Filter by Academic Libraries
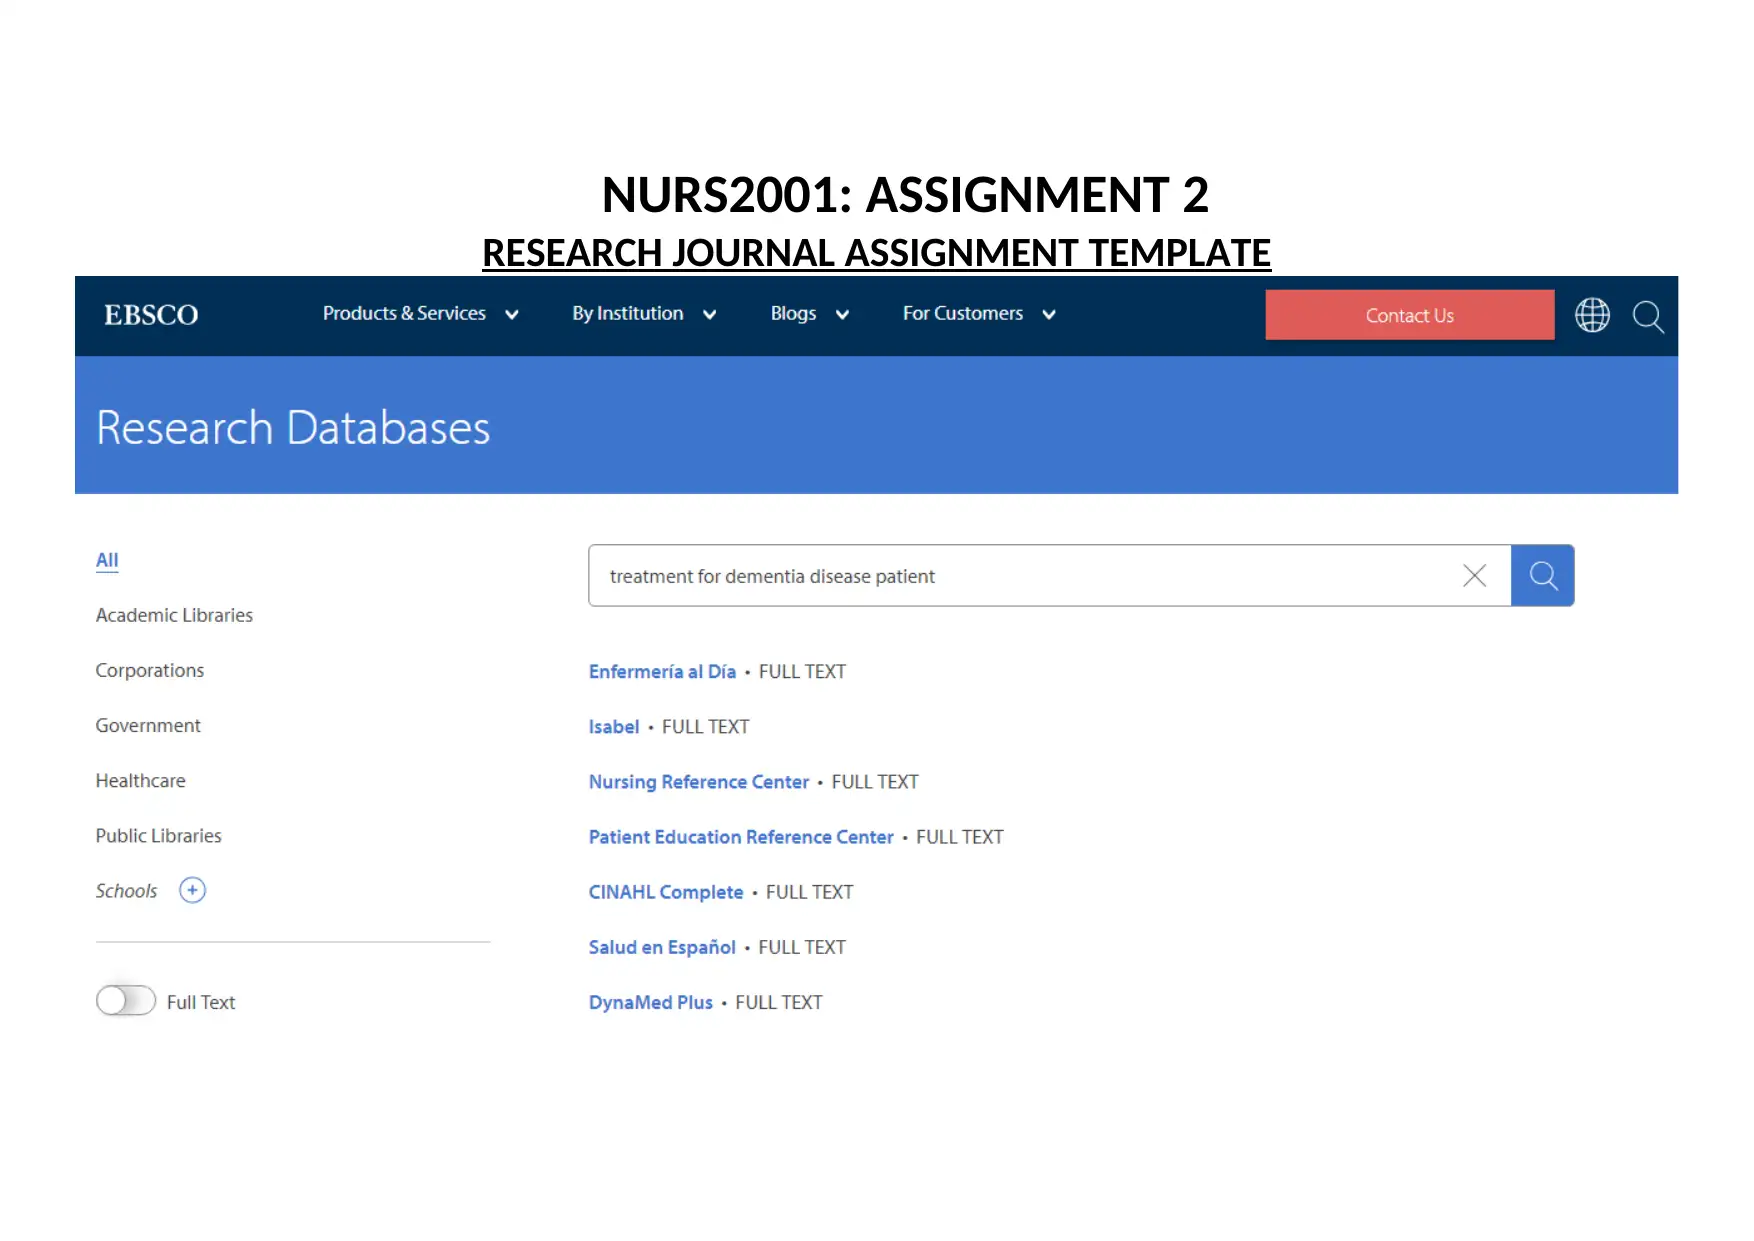 (x=174, y=616)
